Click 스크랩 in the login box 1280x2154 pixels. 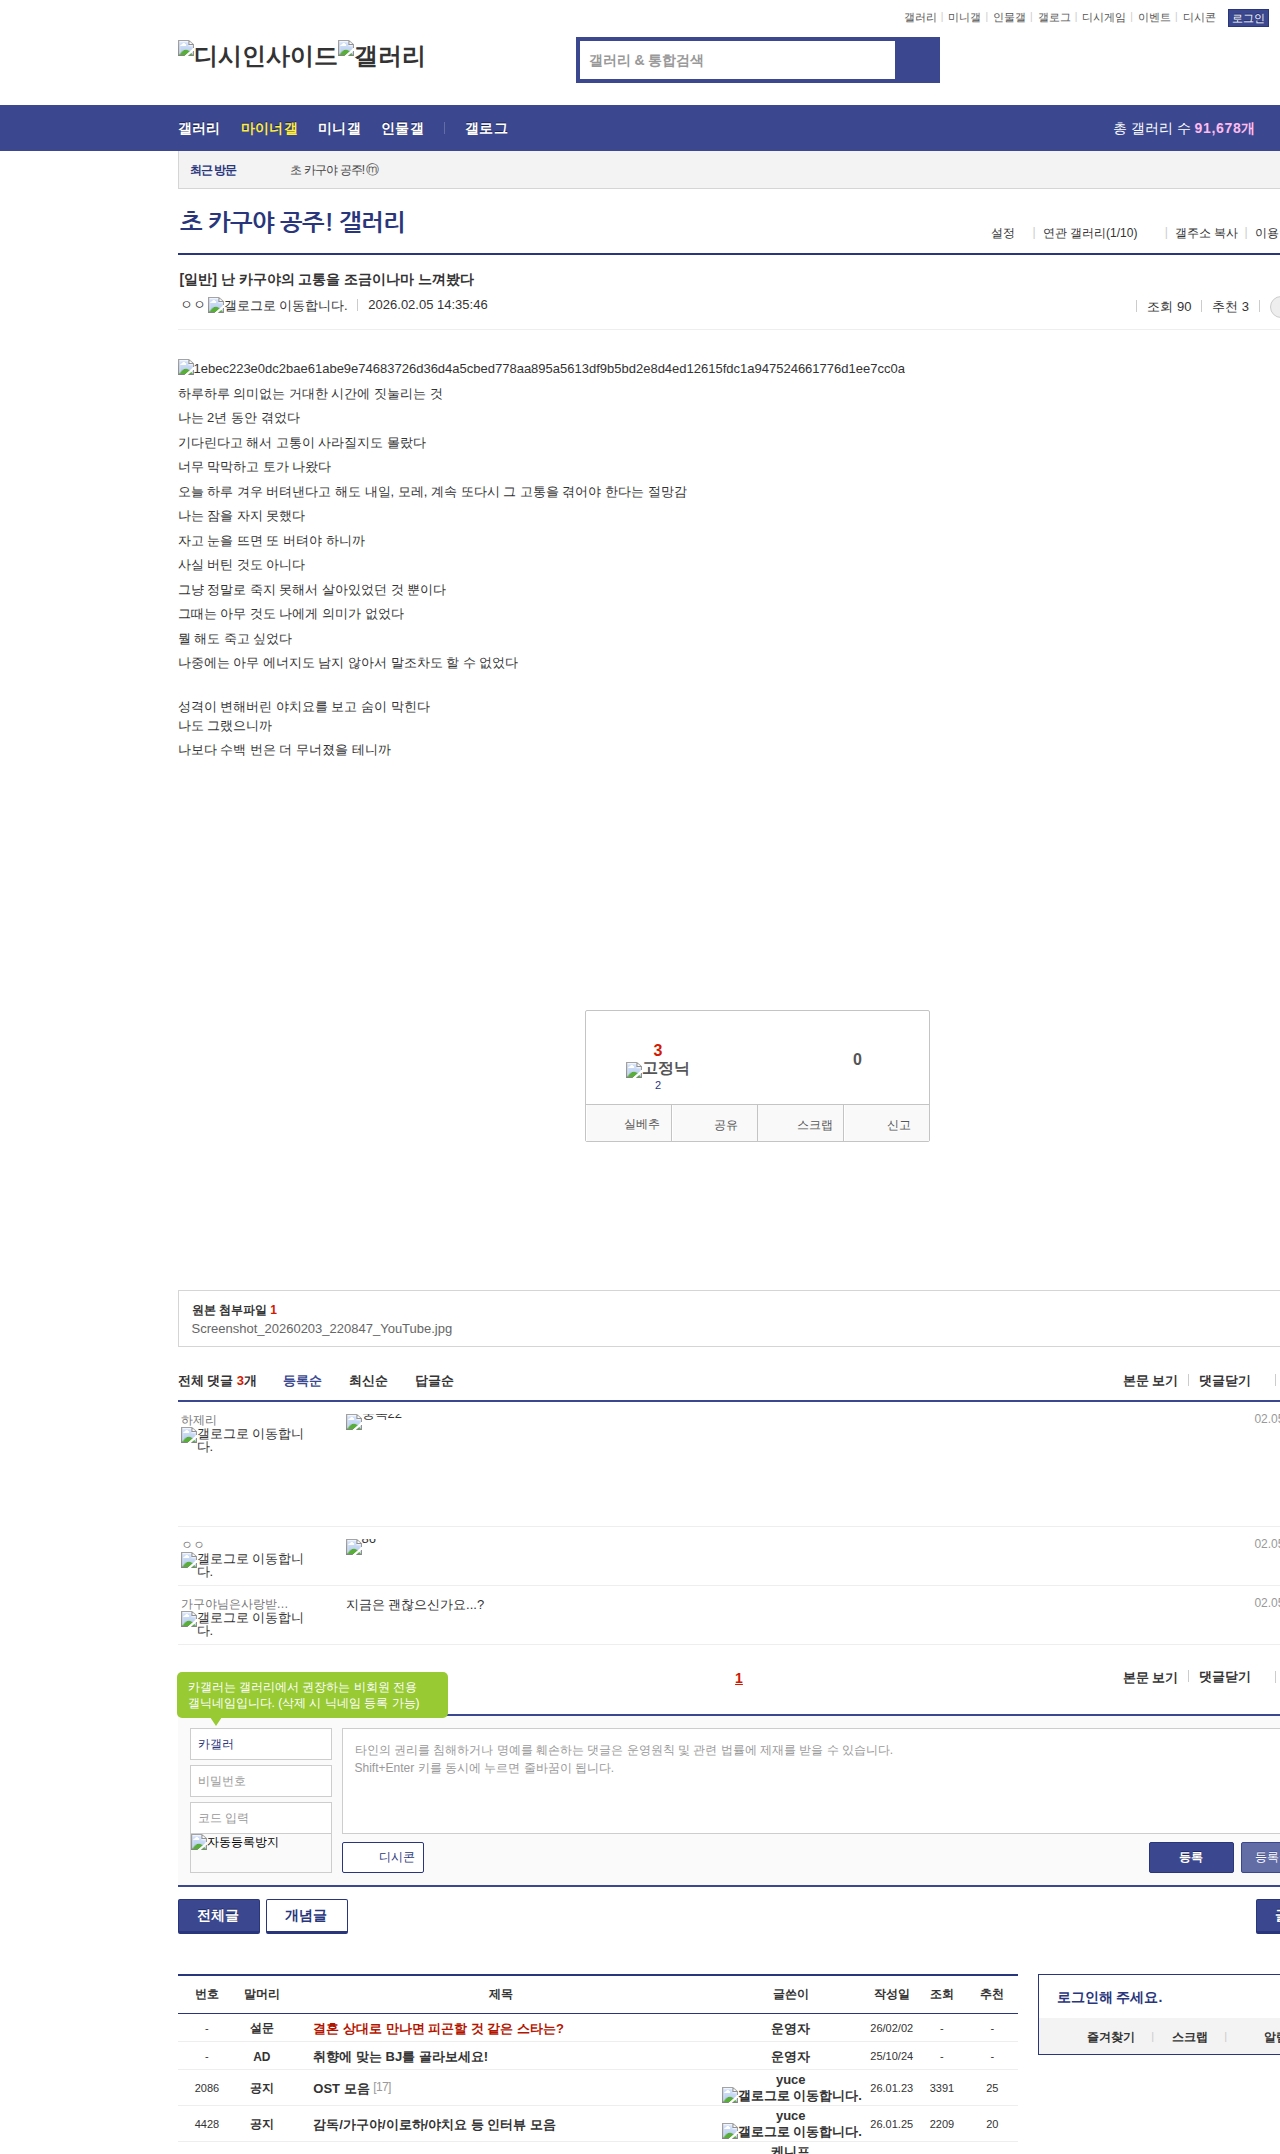coord(1190,2037)
